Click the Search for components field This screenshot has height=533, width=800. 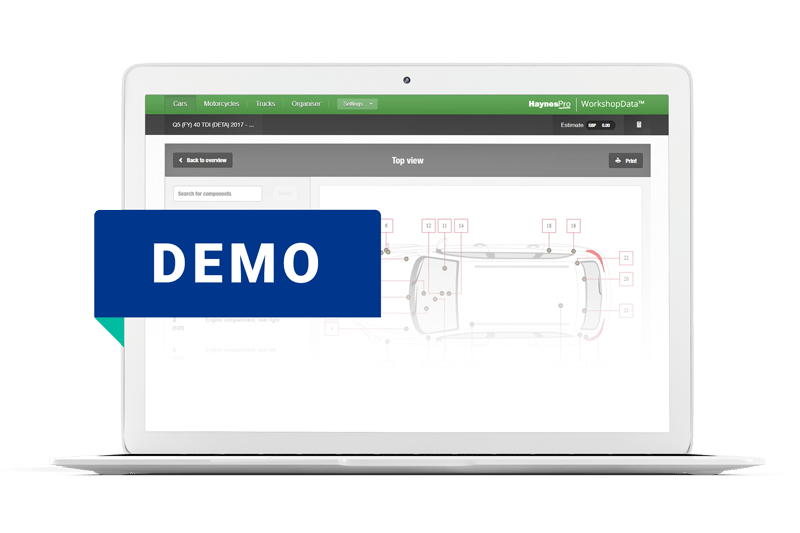click(x=217, y=194)
